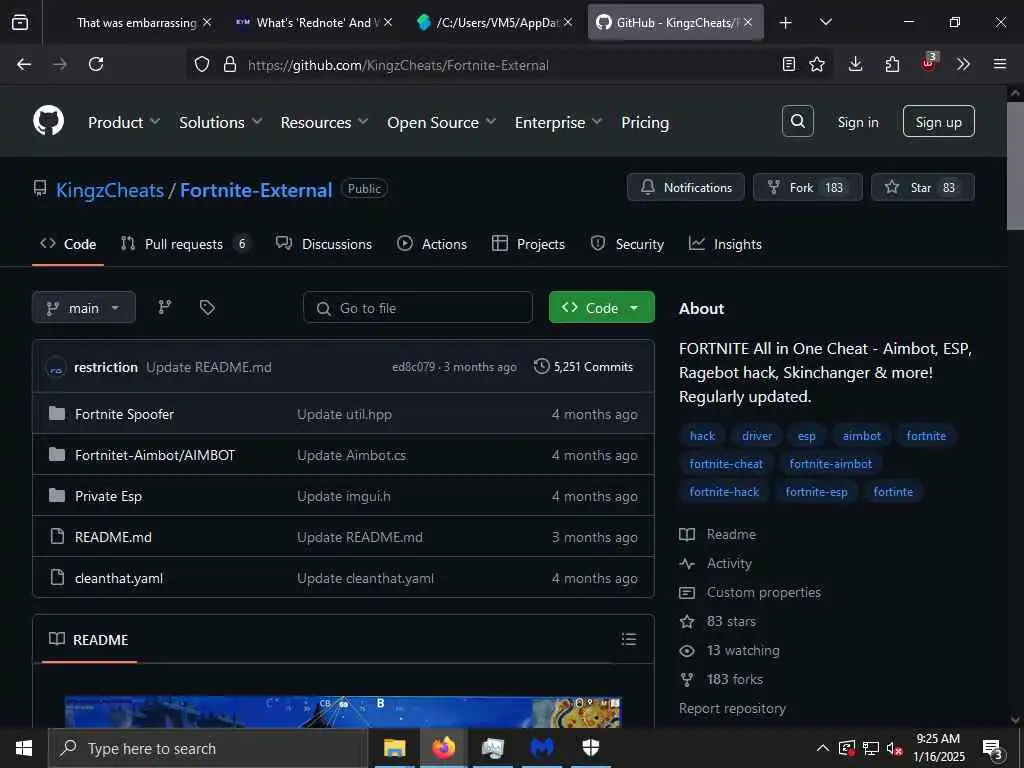Open the KingzCheats owner link

coord(110,190)
